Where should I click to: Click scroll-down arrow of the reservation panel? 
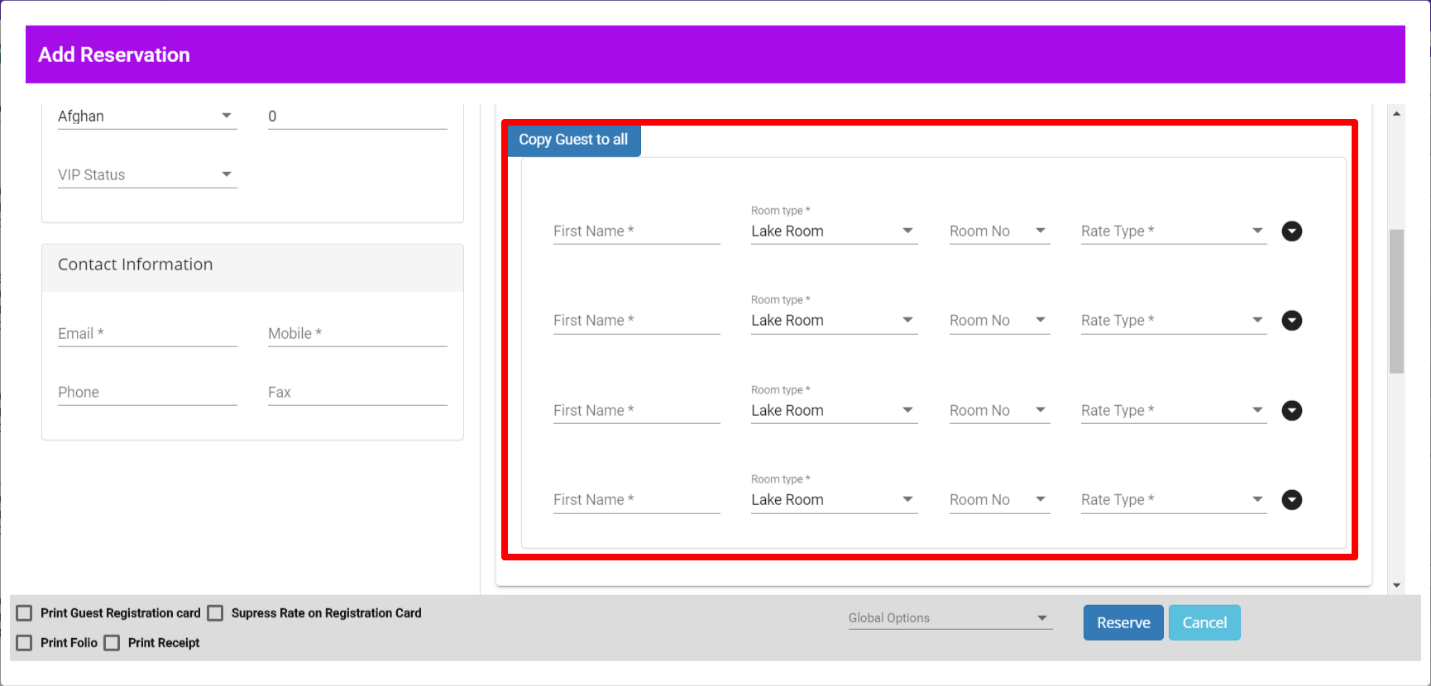[x=1396, y=585]
